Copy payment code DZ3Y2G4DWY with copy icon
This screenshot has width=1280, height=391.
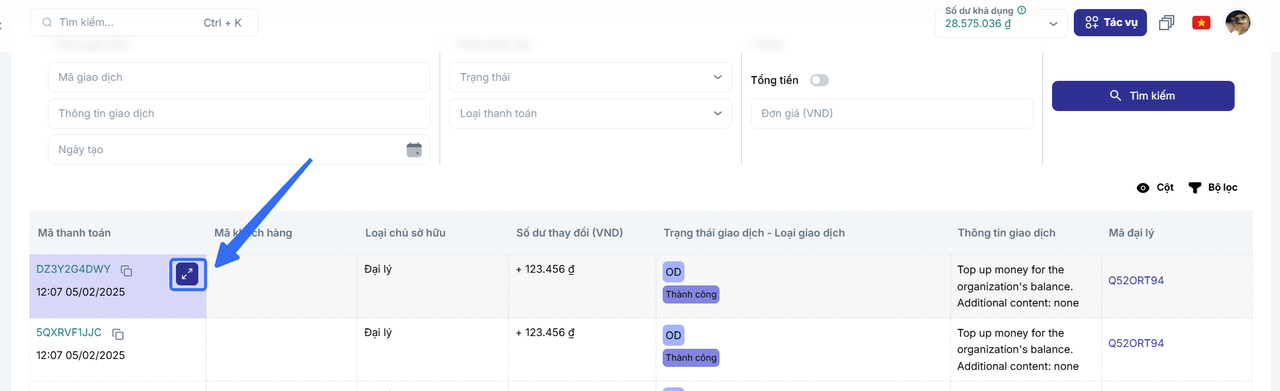click(126, 271)
